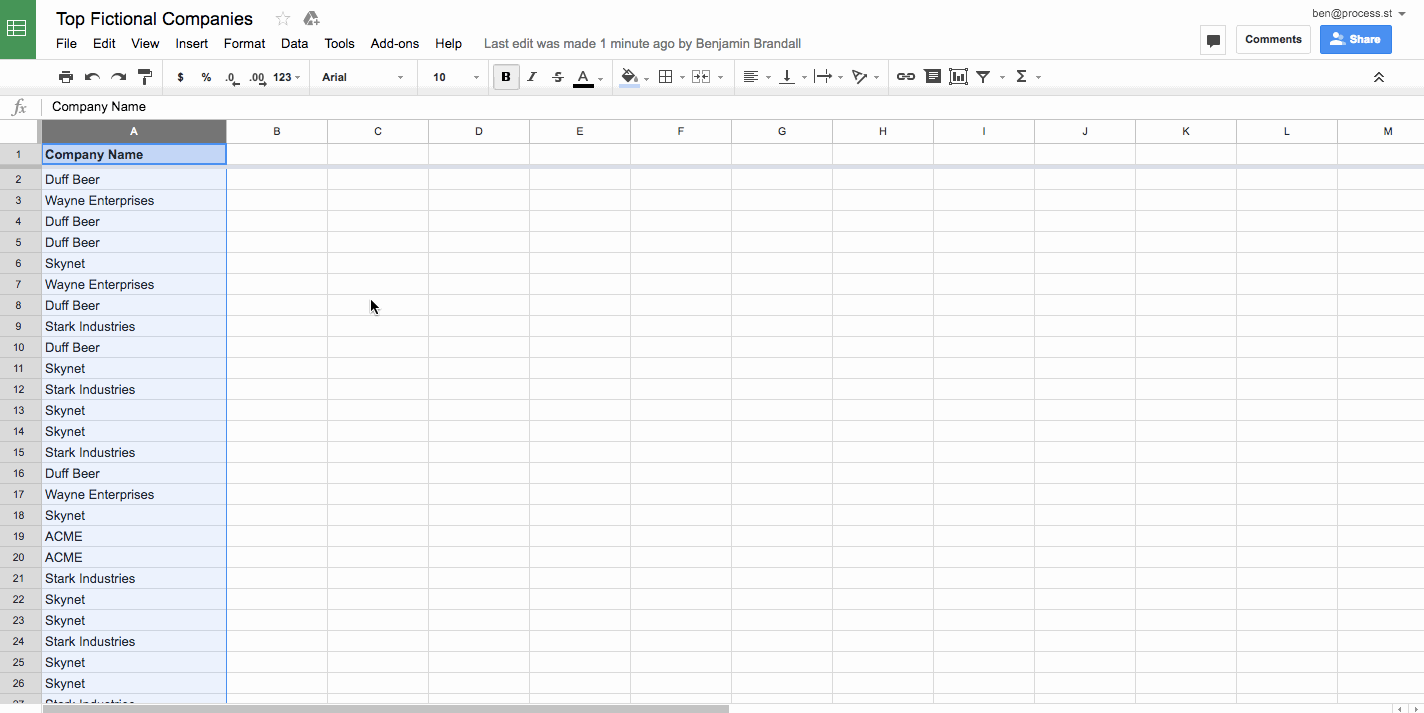Select the Paint format tool

tap(144, 77)
